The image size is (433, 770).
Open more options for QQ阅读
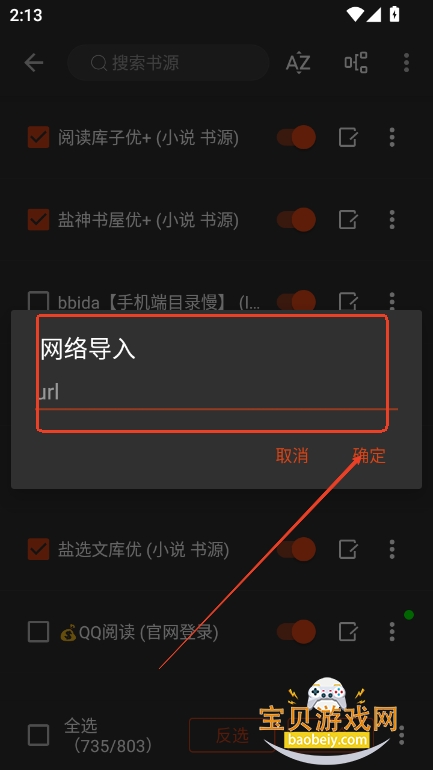(392, 632)
